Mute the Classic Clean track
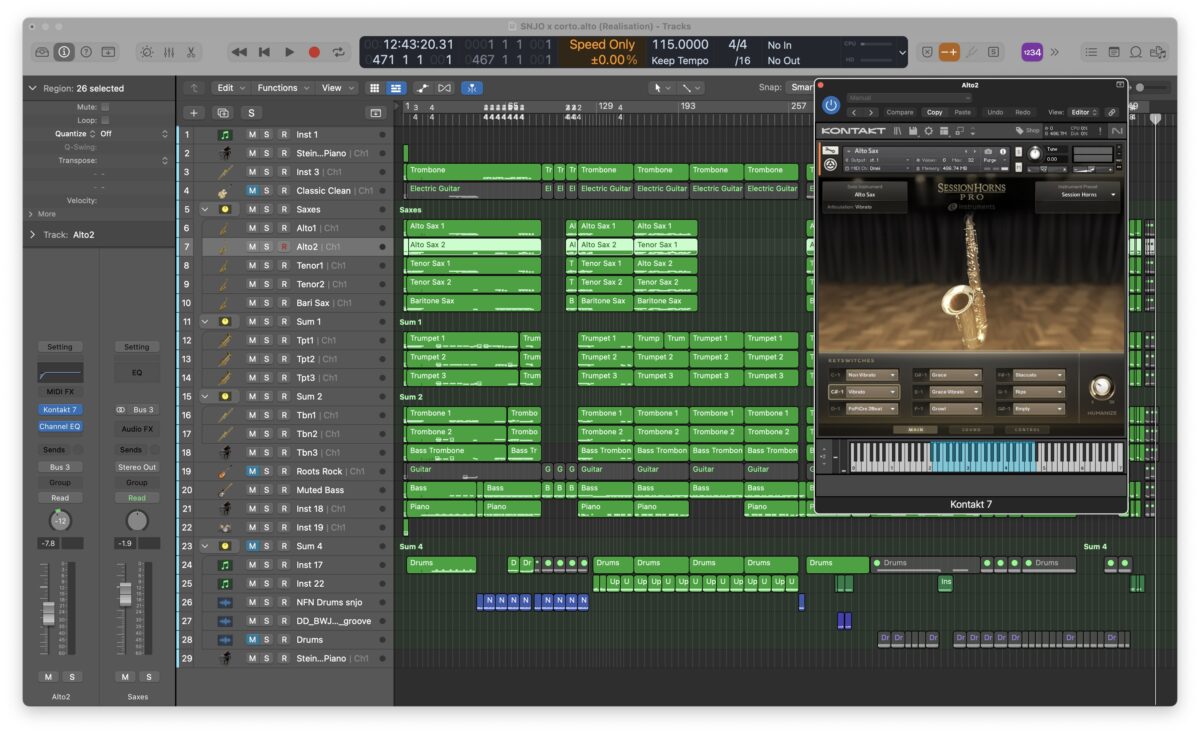The height and width of the screenshot is (734, 1200). (253, 190)
